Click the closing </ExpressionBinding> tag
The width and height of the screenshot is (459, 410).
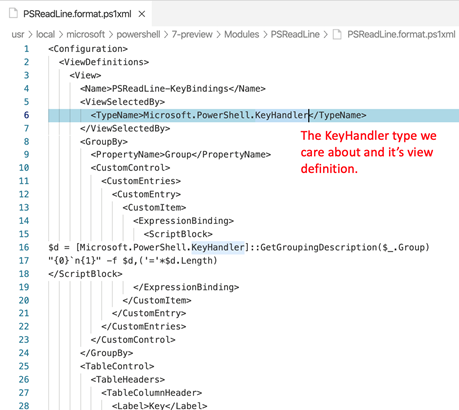coord(186,287)
